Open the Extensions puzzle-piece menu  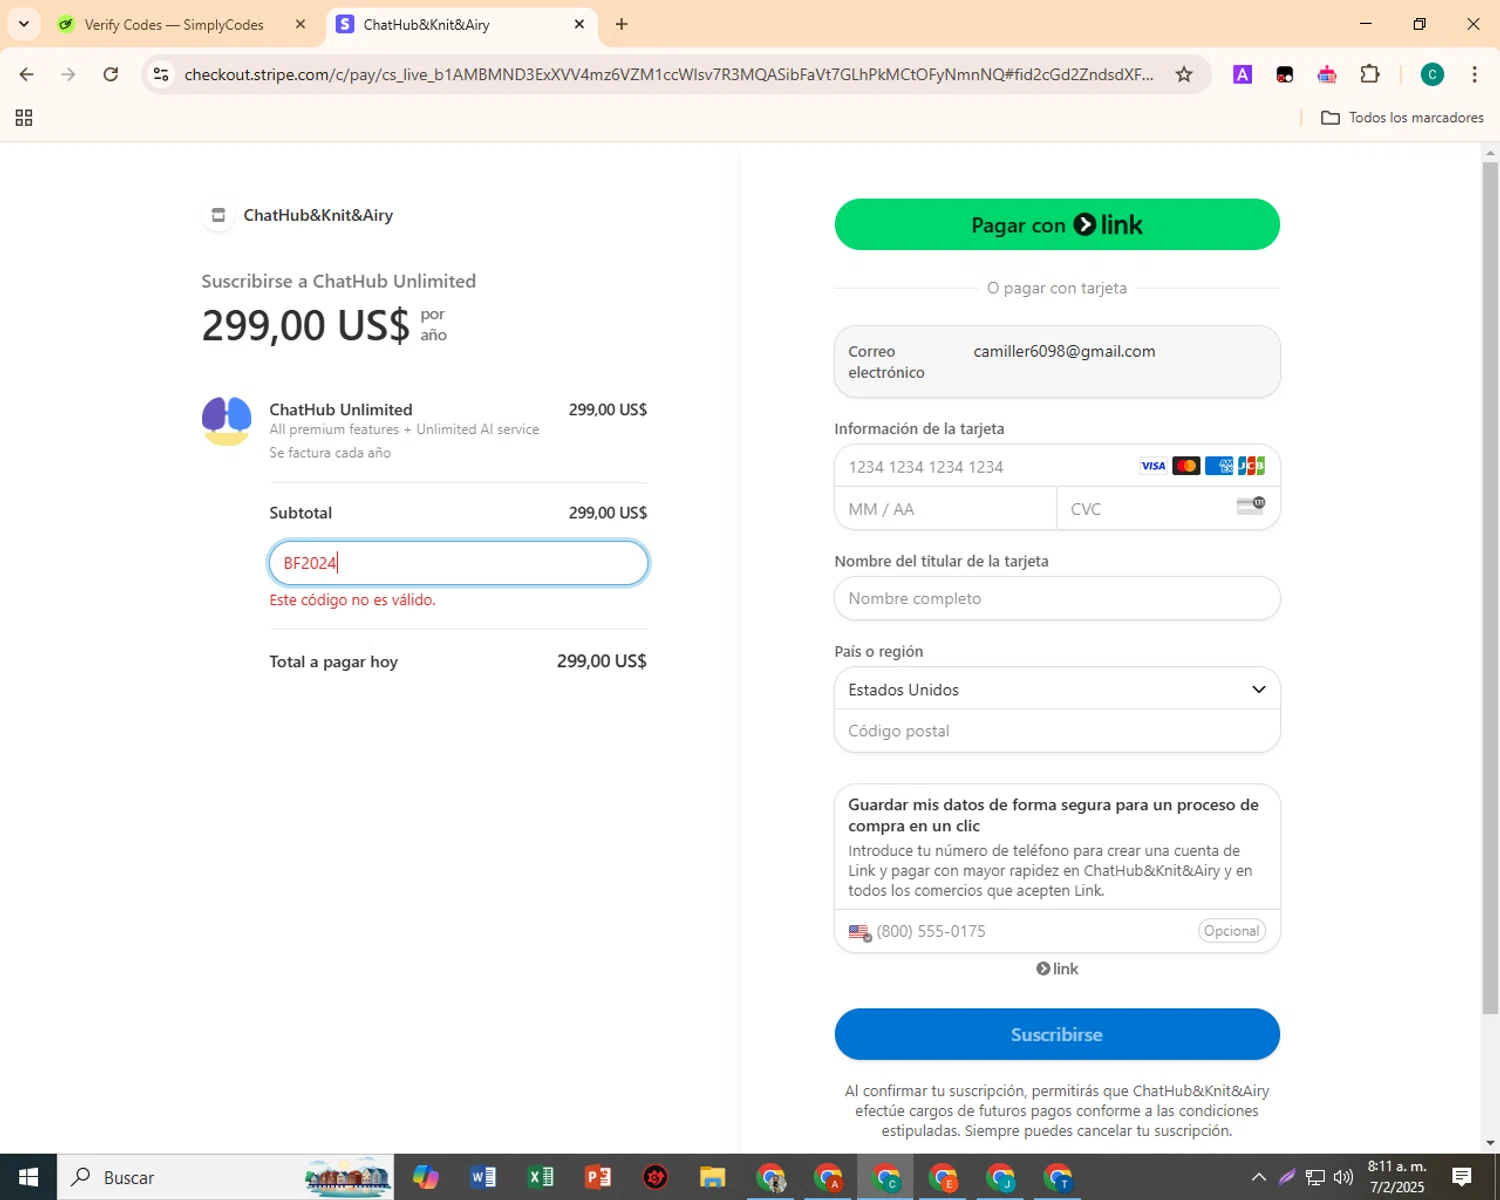(x=1370, y=74)
